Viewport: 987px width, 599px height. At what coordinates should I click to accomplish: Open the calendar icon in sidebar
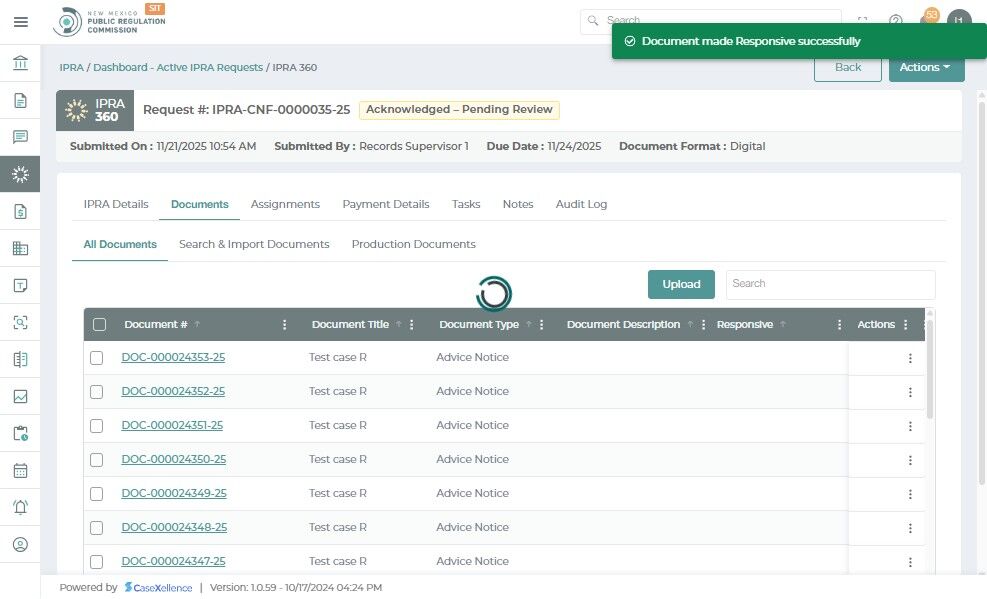pyautogui.click(x=20, y=470)
